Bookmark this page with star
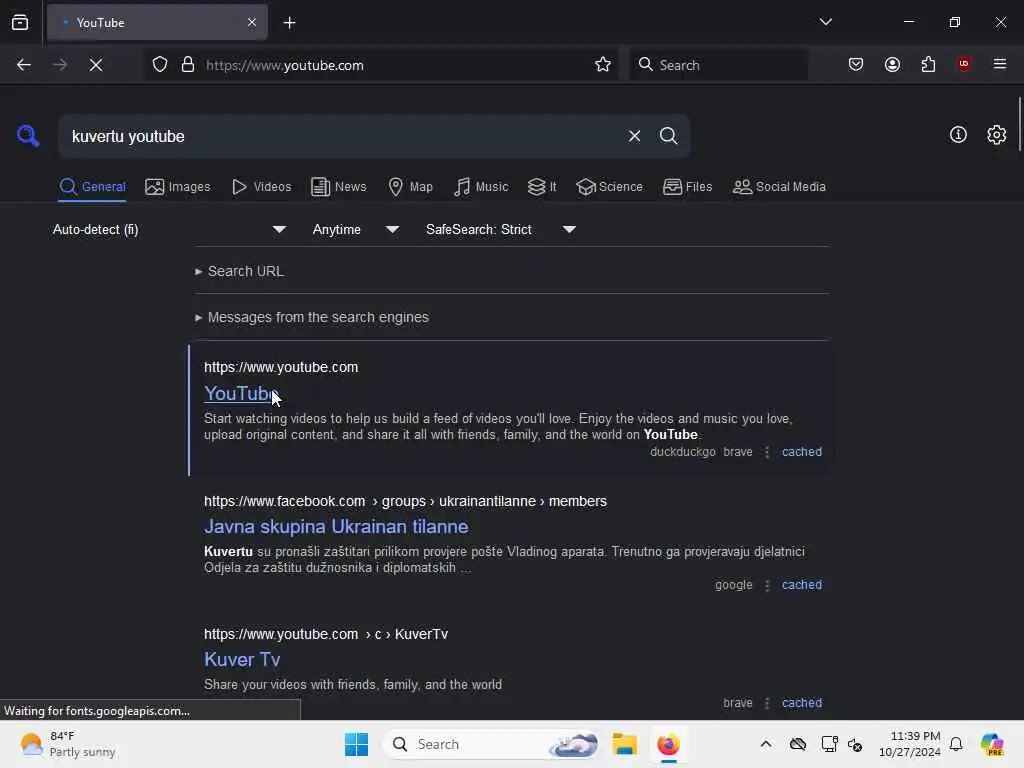Image resolution: width=1024 pixels, height=768 pixels. coord(603,65)
